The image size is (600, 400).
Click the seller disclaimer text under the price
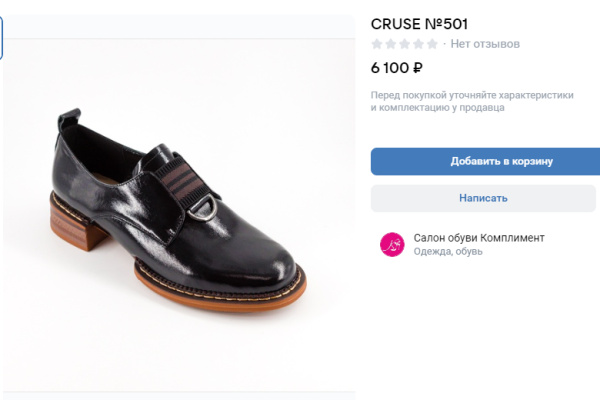[472, 101]
